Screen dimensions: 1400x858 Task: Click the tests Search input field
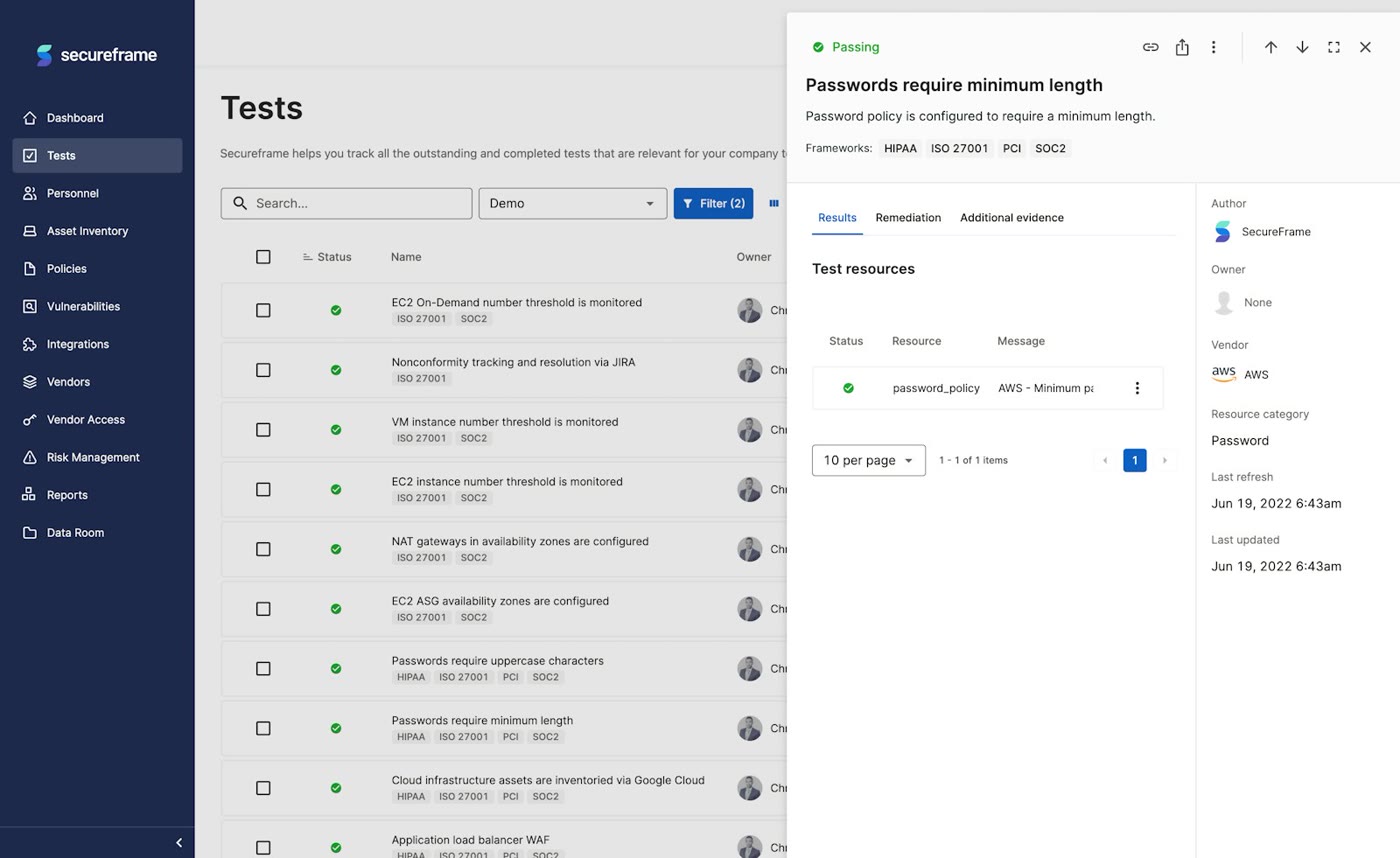(x=346, y=203)
